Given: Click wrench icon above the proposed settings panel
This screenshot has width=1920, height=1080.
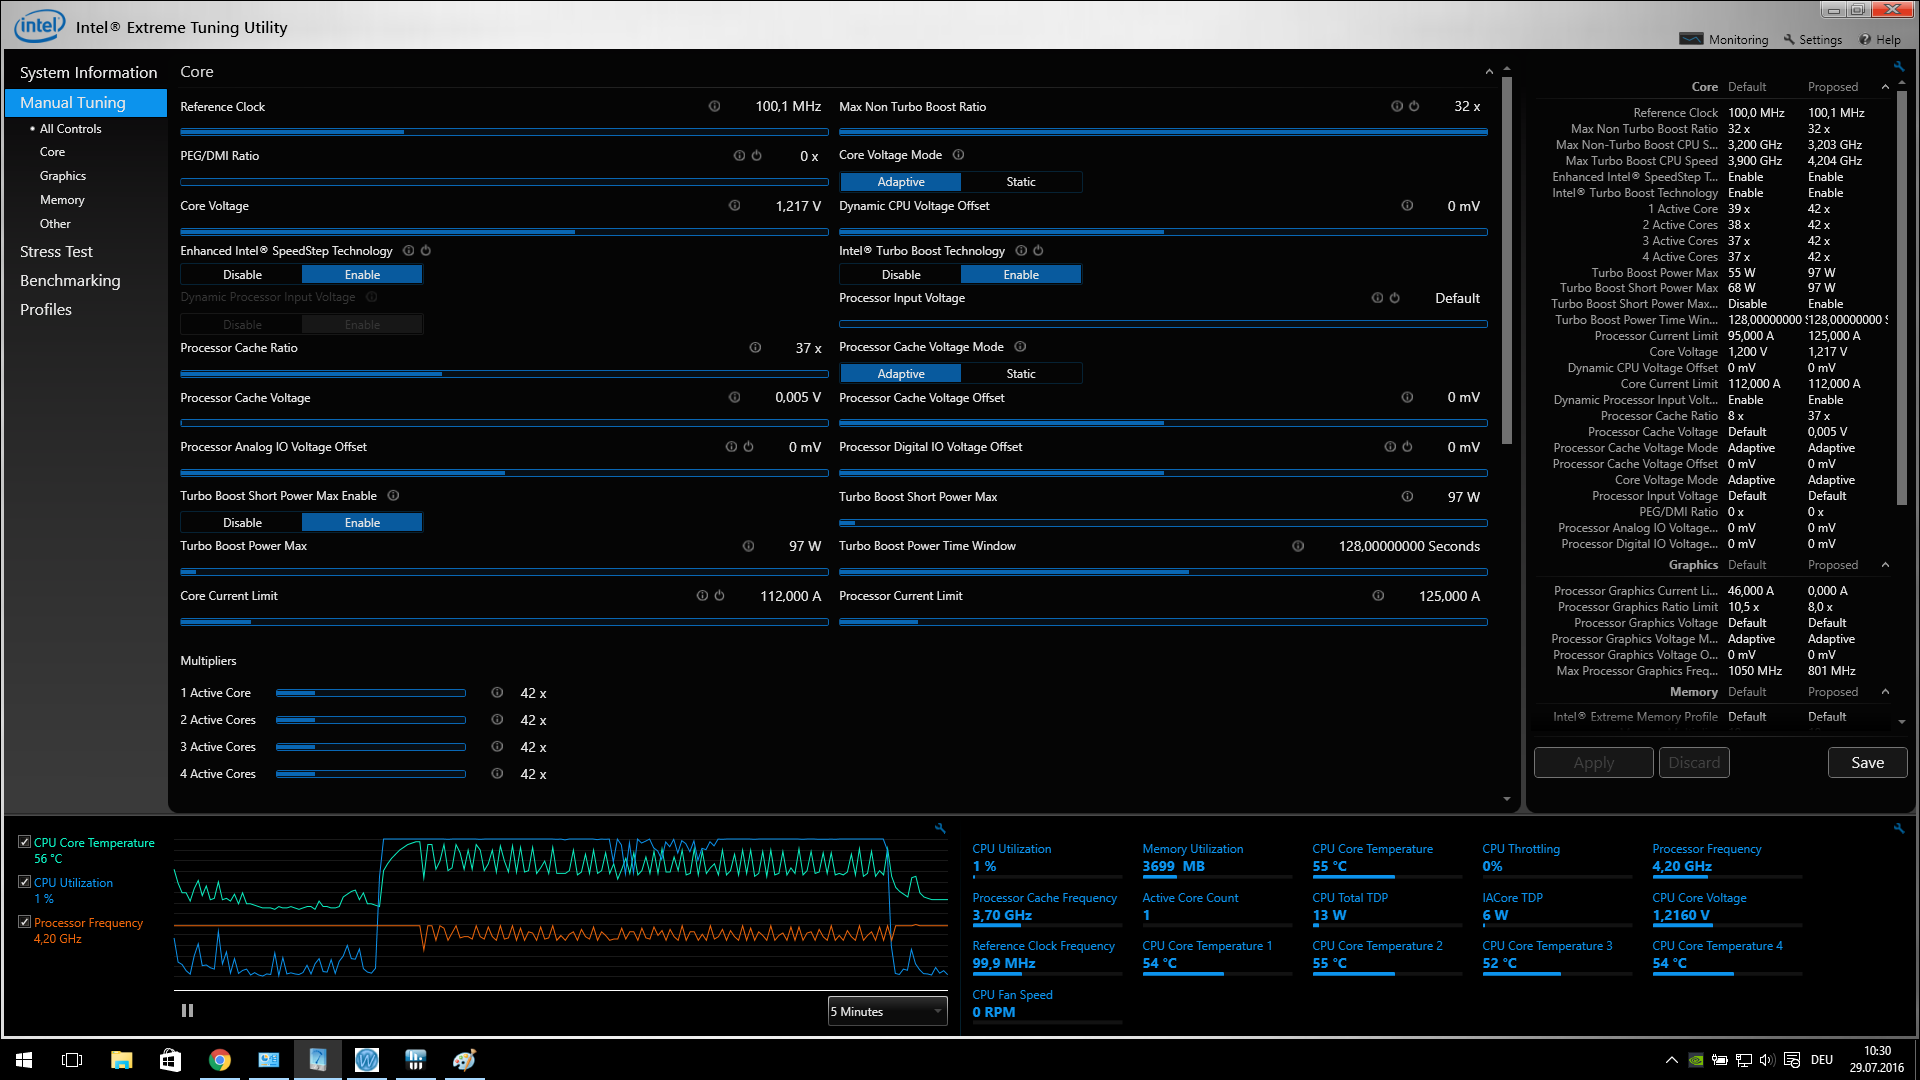Looking at the screenshot, I should (x=1898, y=66).
